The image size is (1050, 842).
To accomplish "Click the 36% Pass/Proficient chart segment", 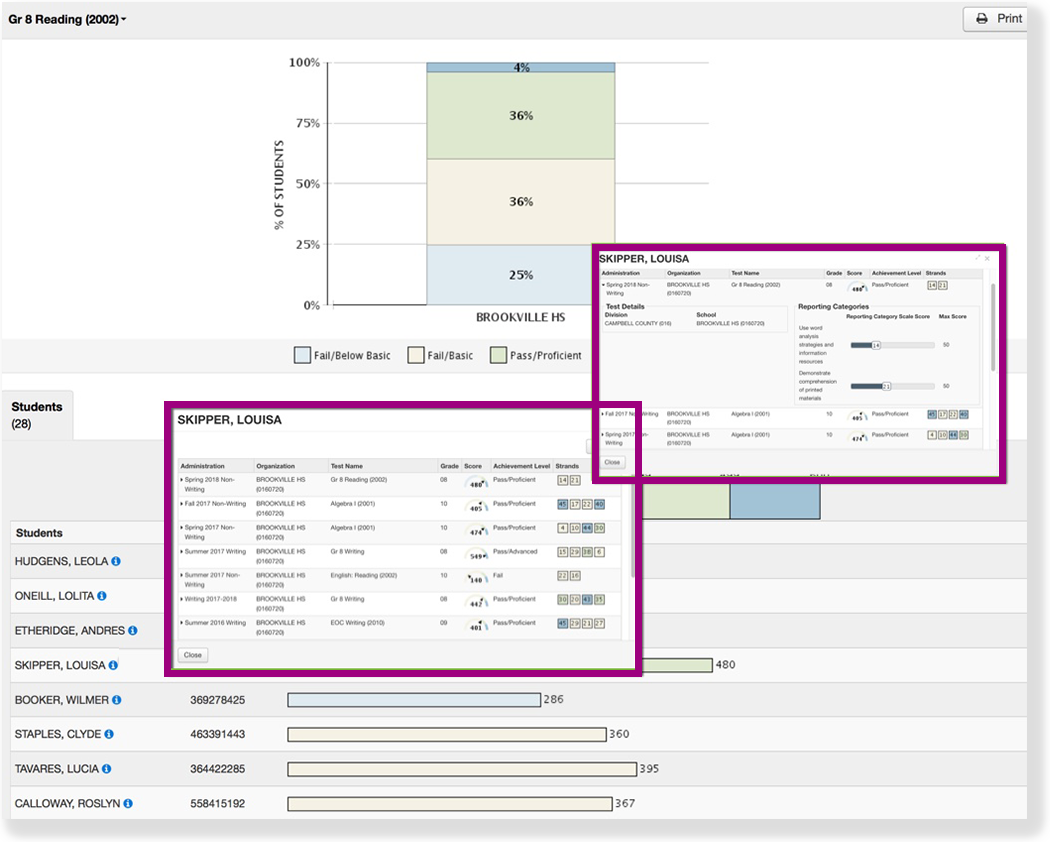I will click(x=520, y=116).
